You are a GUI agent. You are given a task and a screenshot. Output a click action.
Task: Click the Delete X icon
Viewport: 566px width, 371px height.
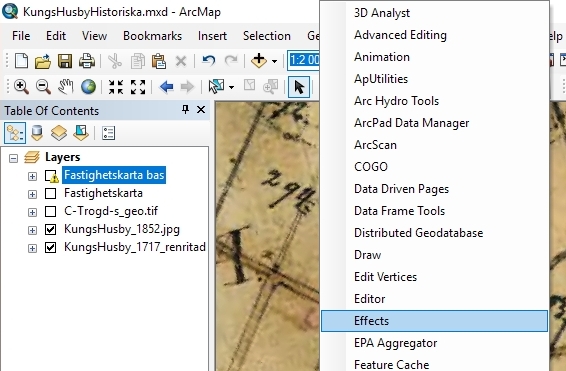click(181, 61)
